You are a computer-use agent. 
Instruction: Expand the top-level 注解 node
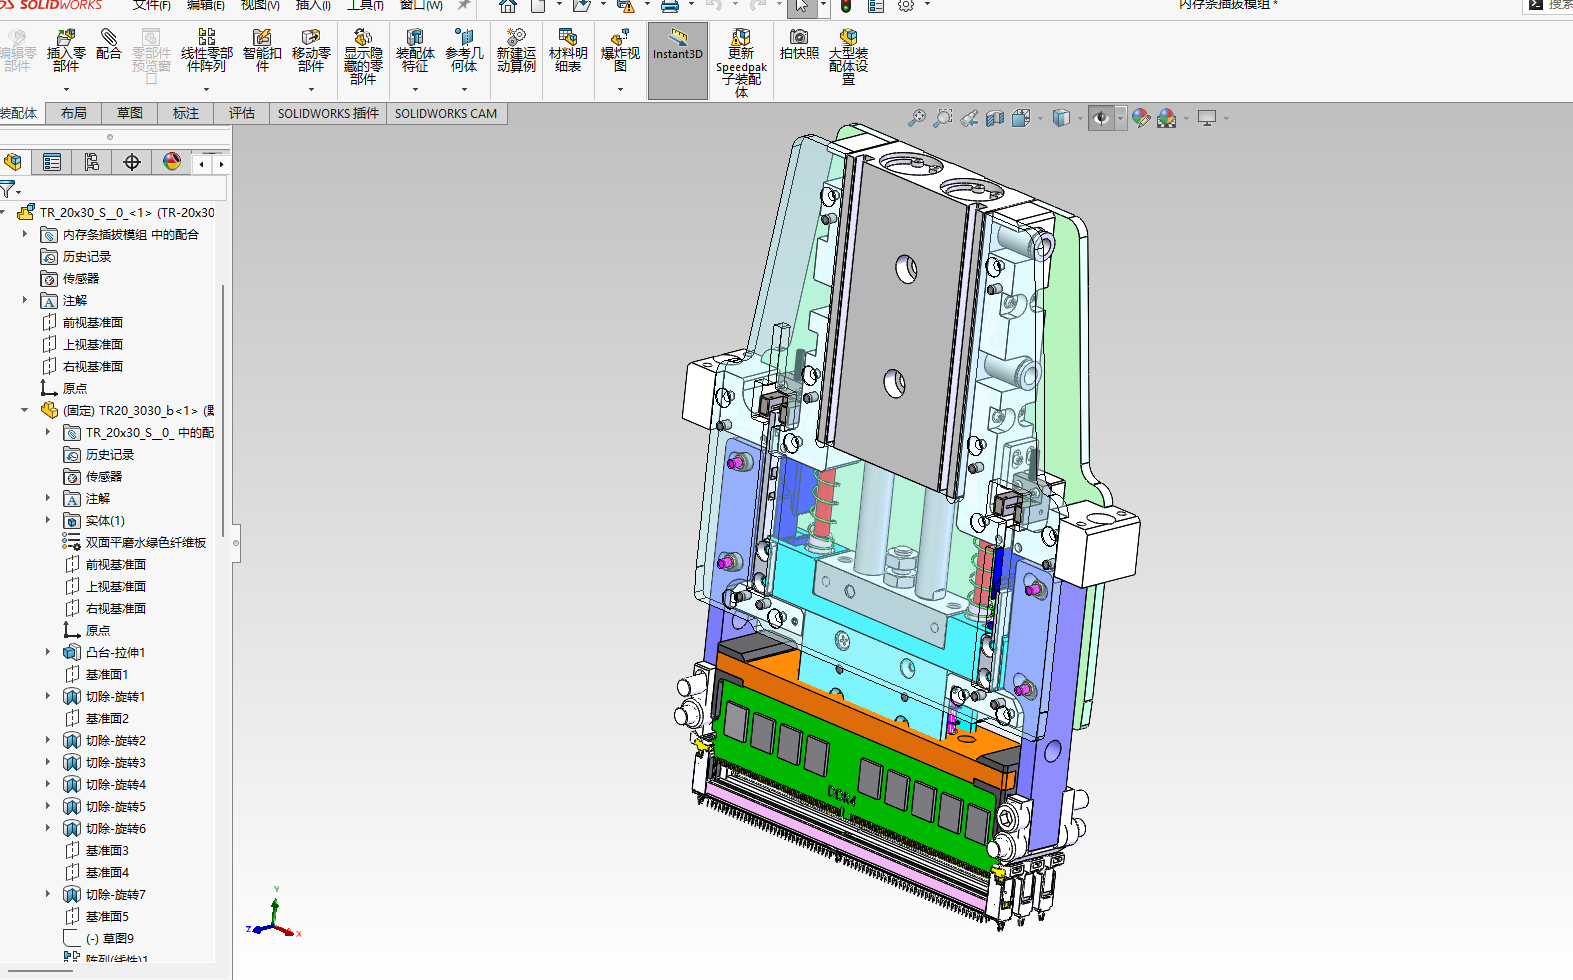tap(25, 300)
